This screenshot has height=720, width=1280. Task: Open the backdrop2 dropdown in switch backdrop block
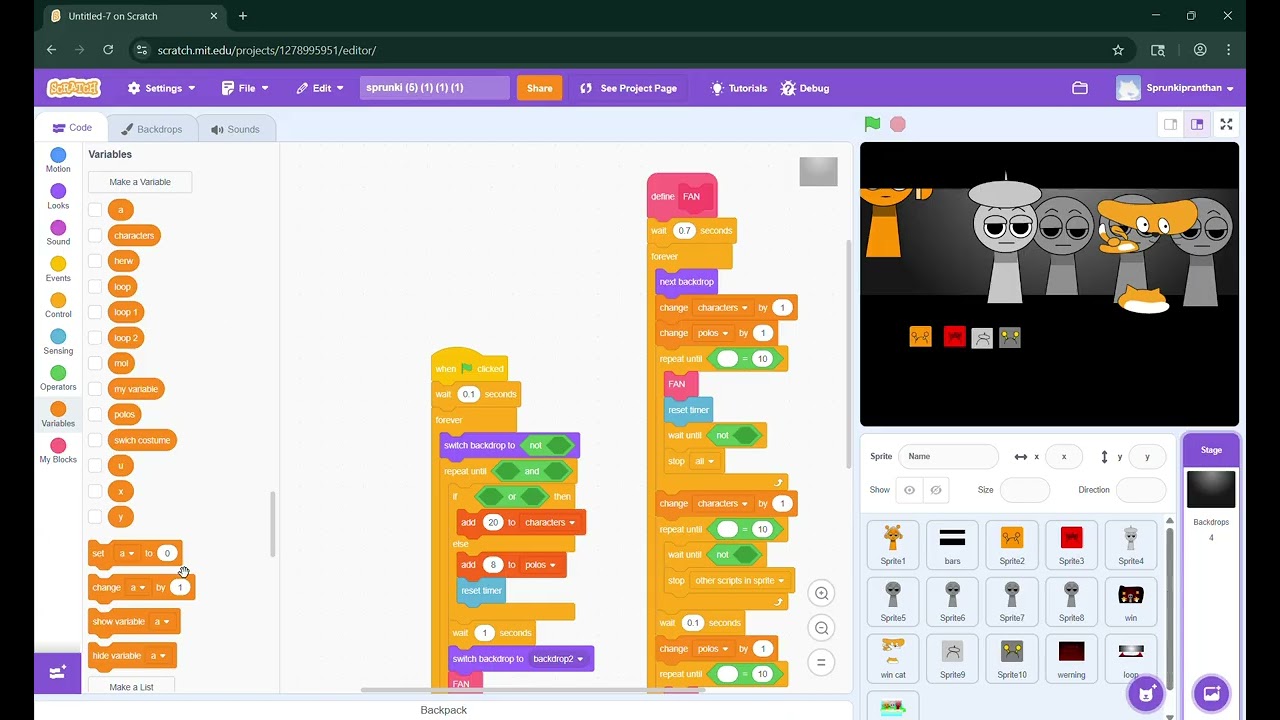pyautogui.click(x=558, y=659)
